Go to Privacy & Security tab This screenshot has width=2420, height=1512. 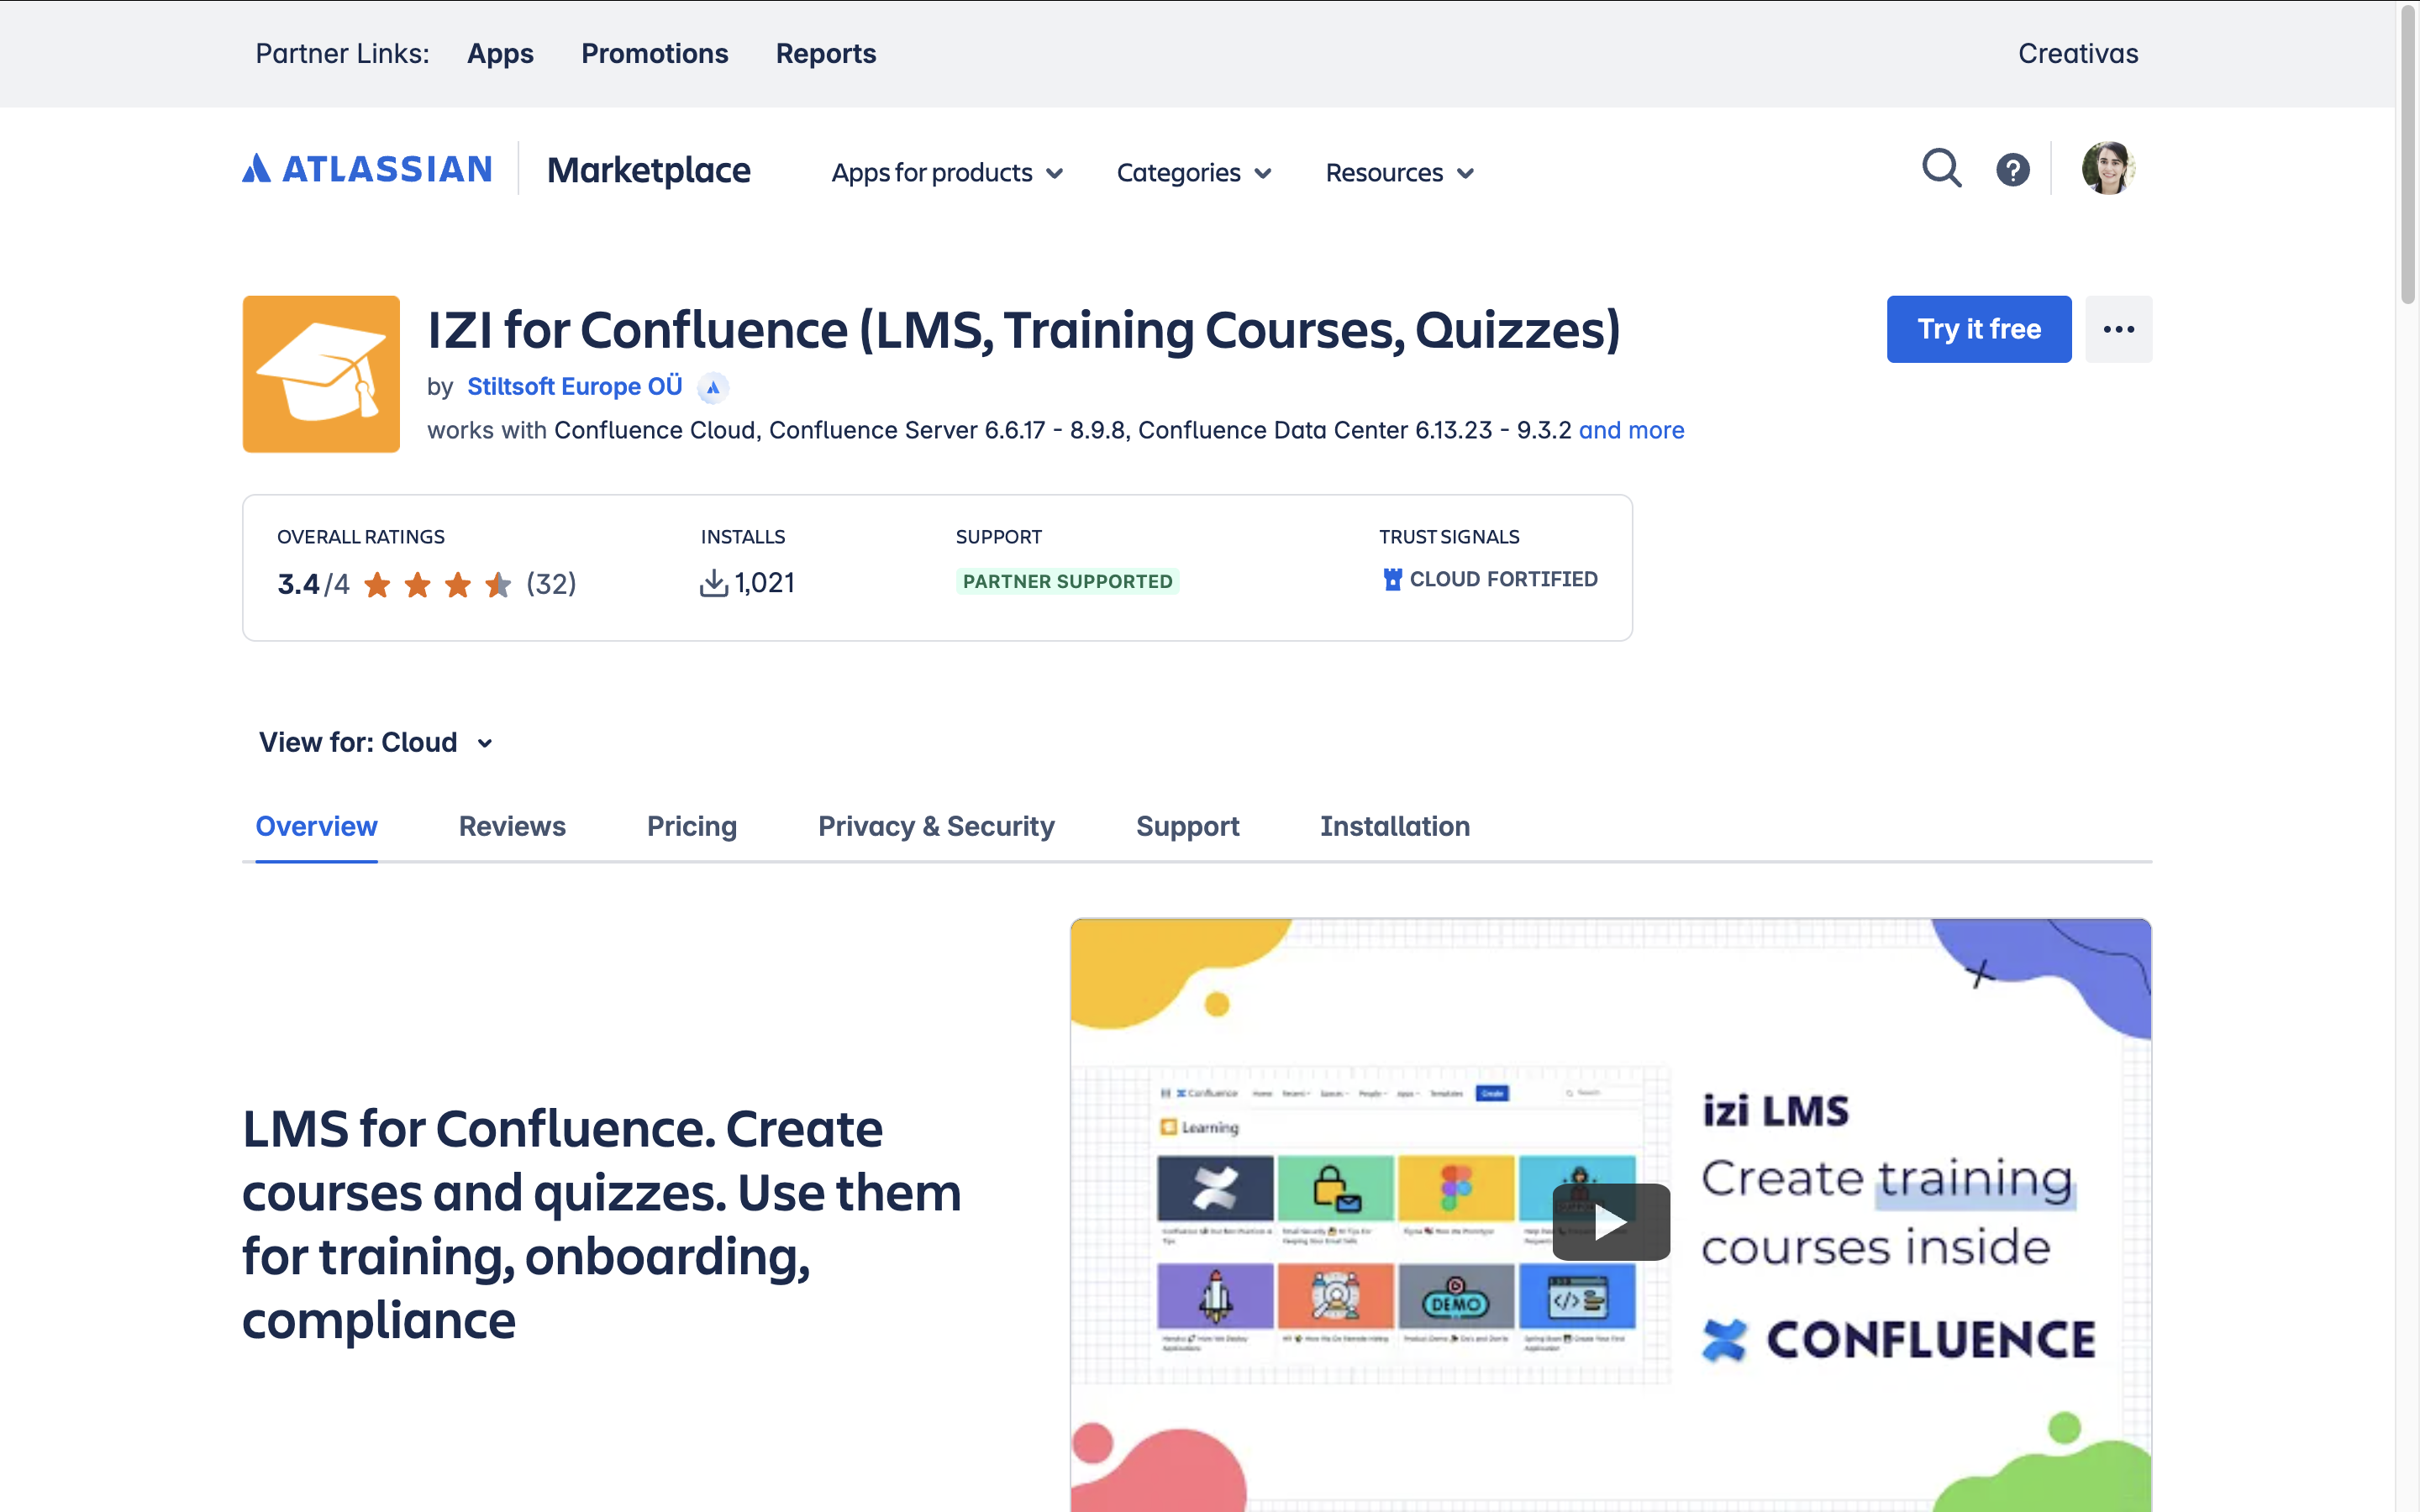936,826
